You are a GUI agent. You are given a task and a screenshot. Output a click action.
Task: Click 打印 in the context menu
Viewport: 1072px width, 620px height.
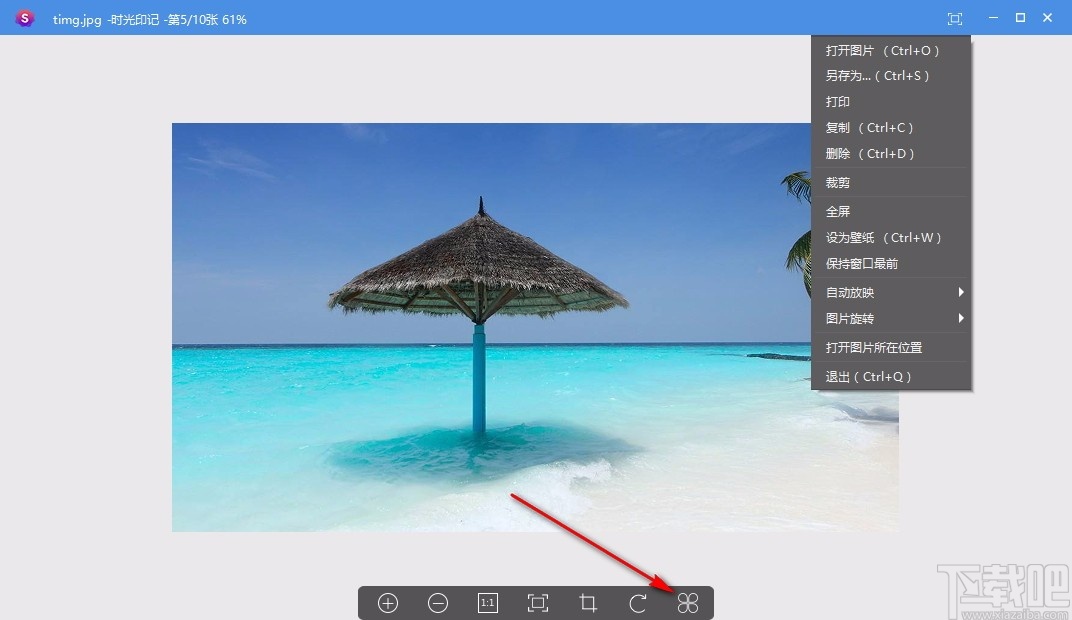891,102
